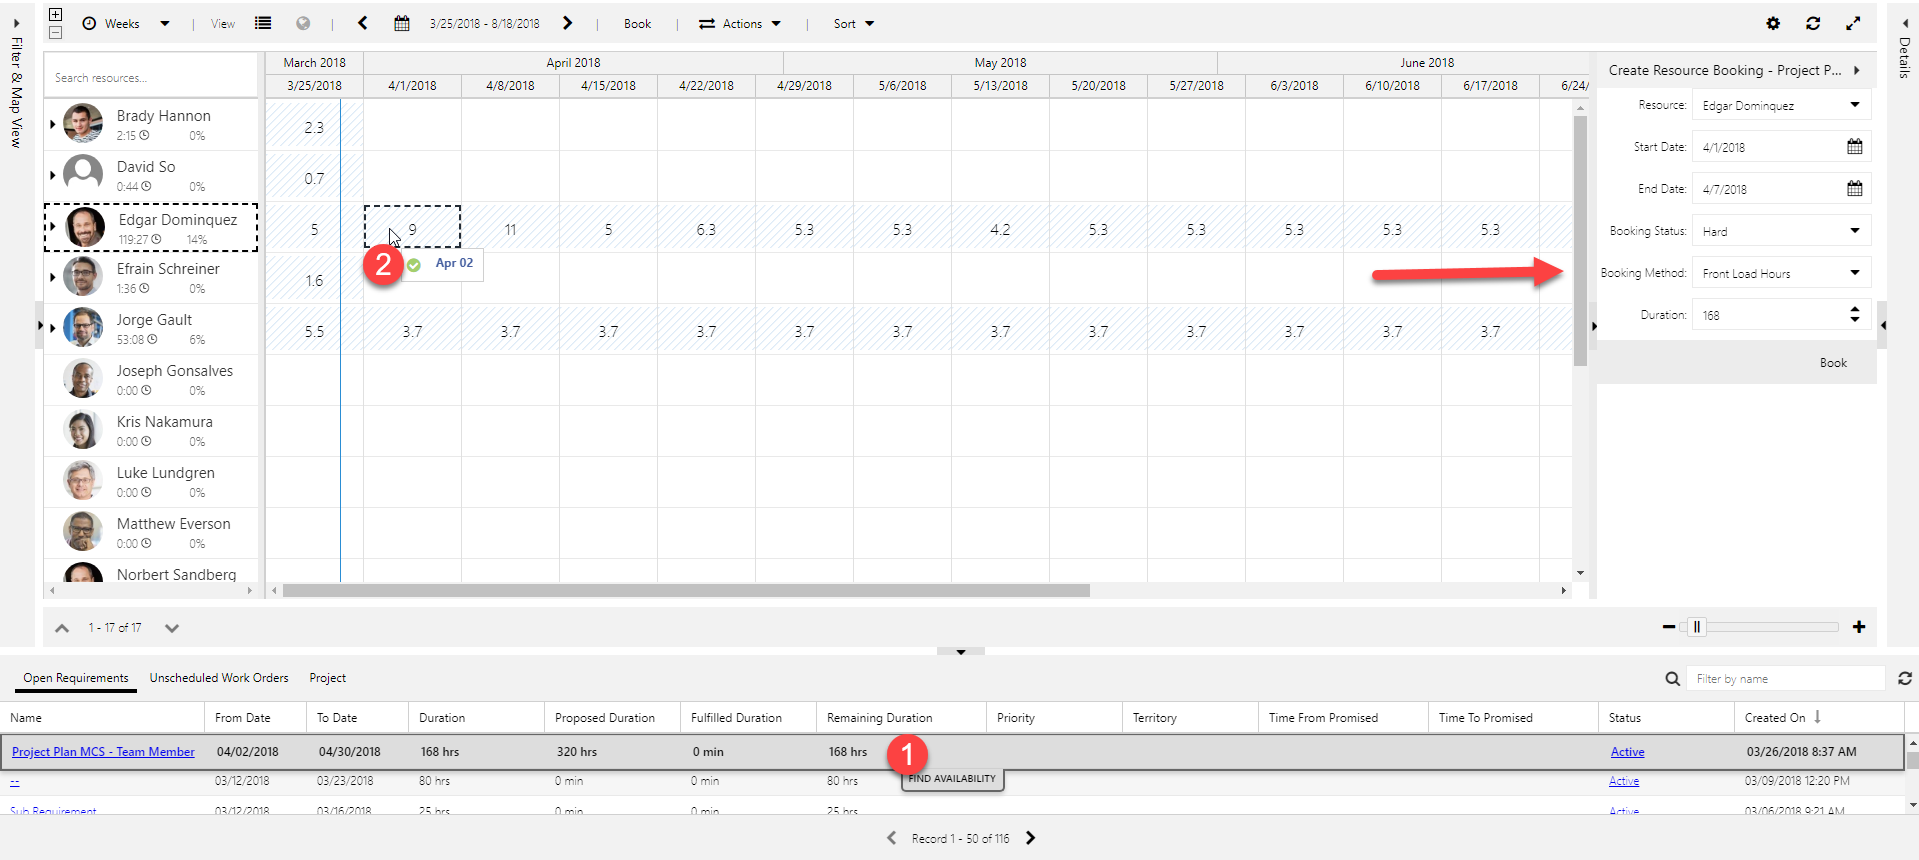Expand all resource rows
This screenshot has width=1919, height=860.
56,15
